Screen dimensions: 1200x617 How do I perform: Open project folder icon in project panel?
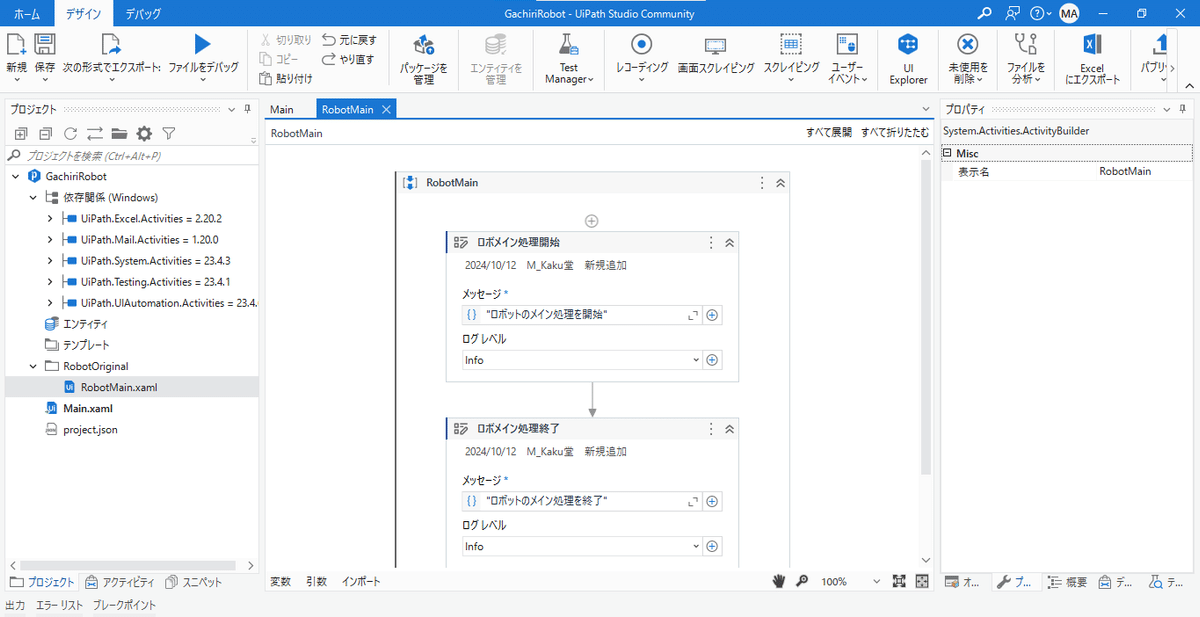(119, 133)
